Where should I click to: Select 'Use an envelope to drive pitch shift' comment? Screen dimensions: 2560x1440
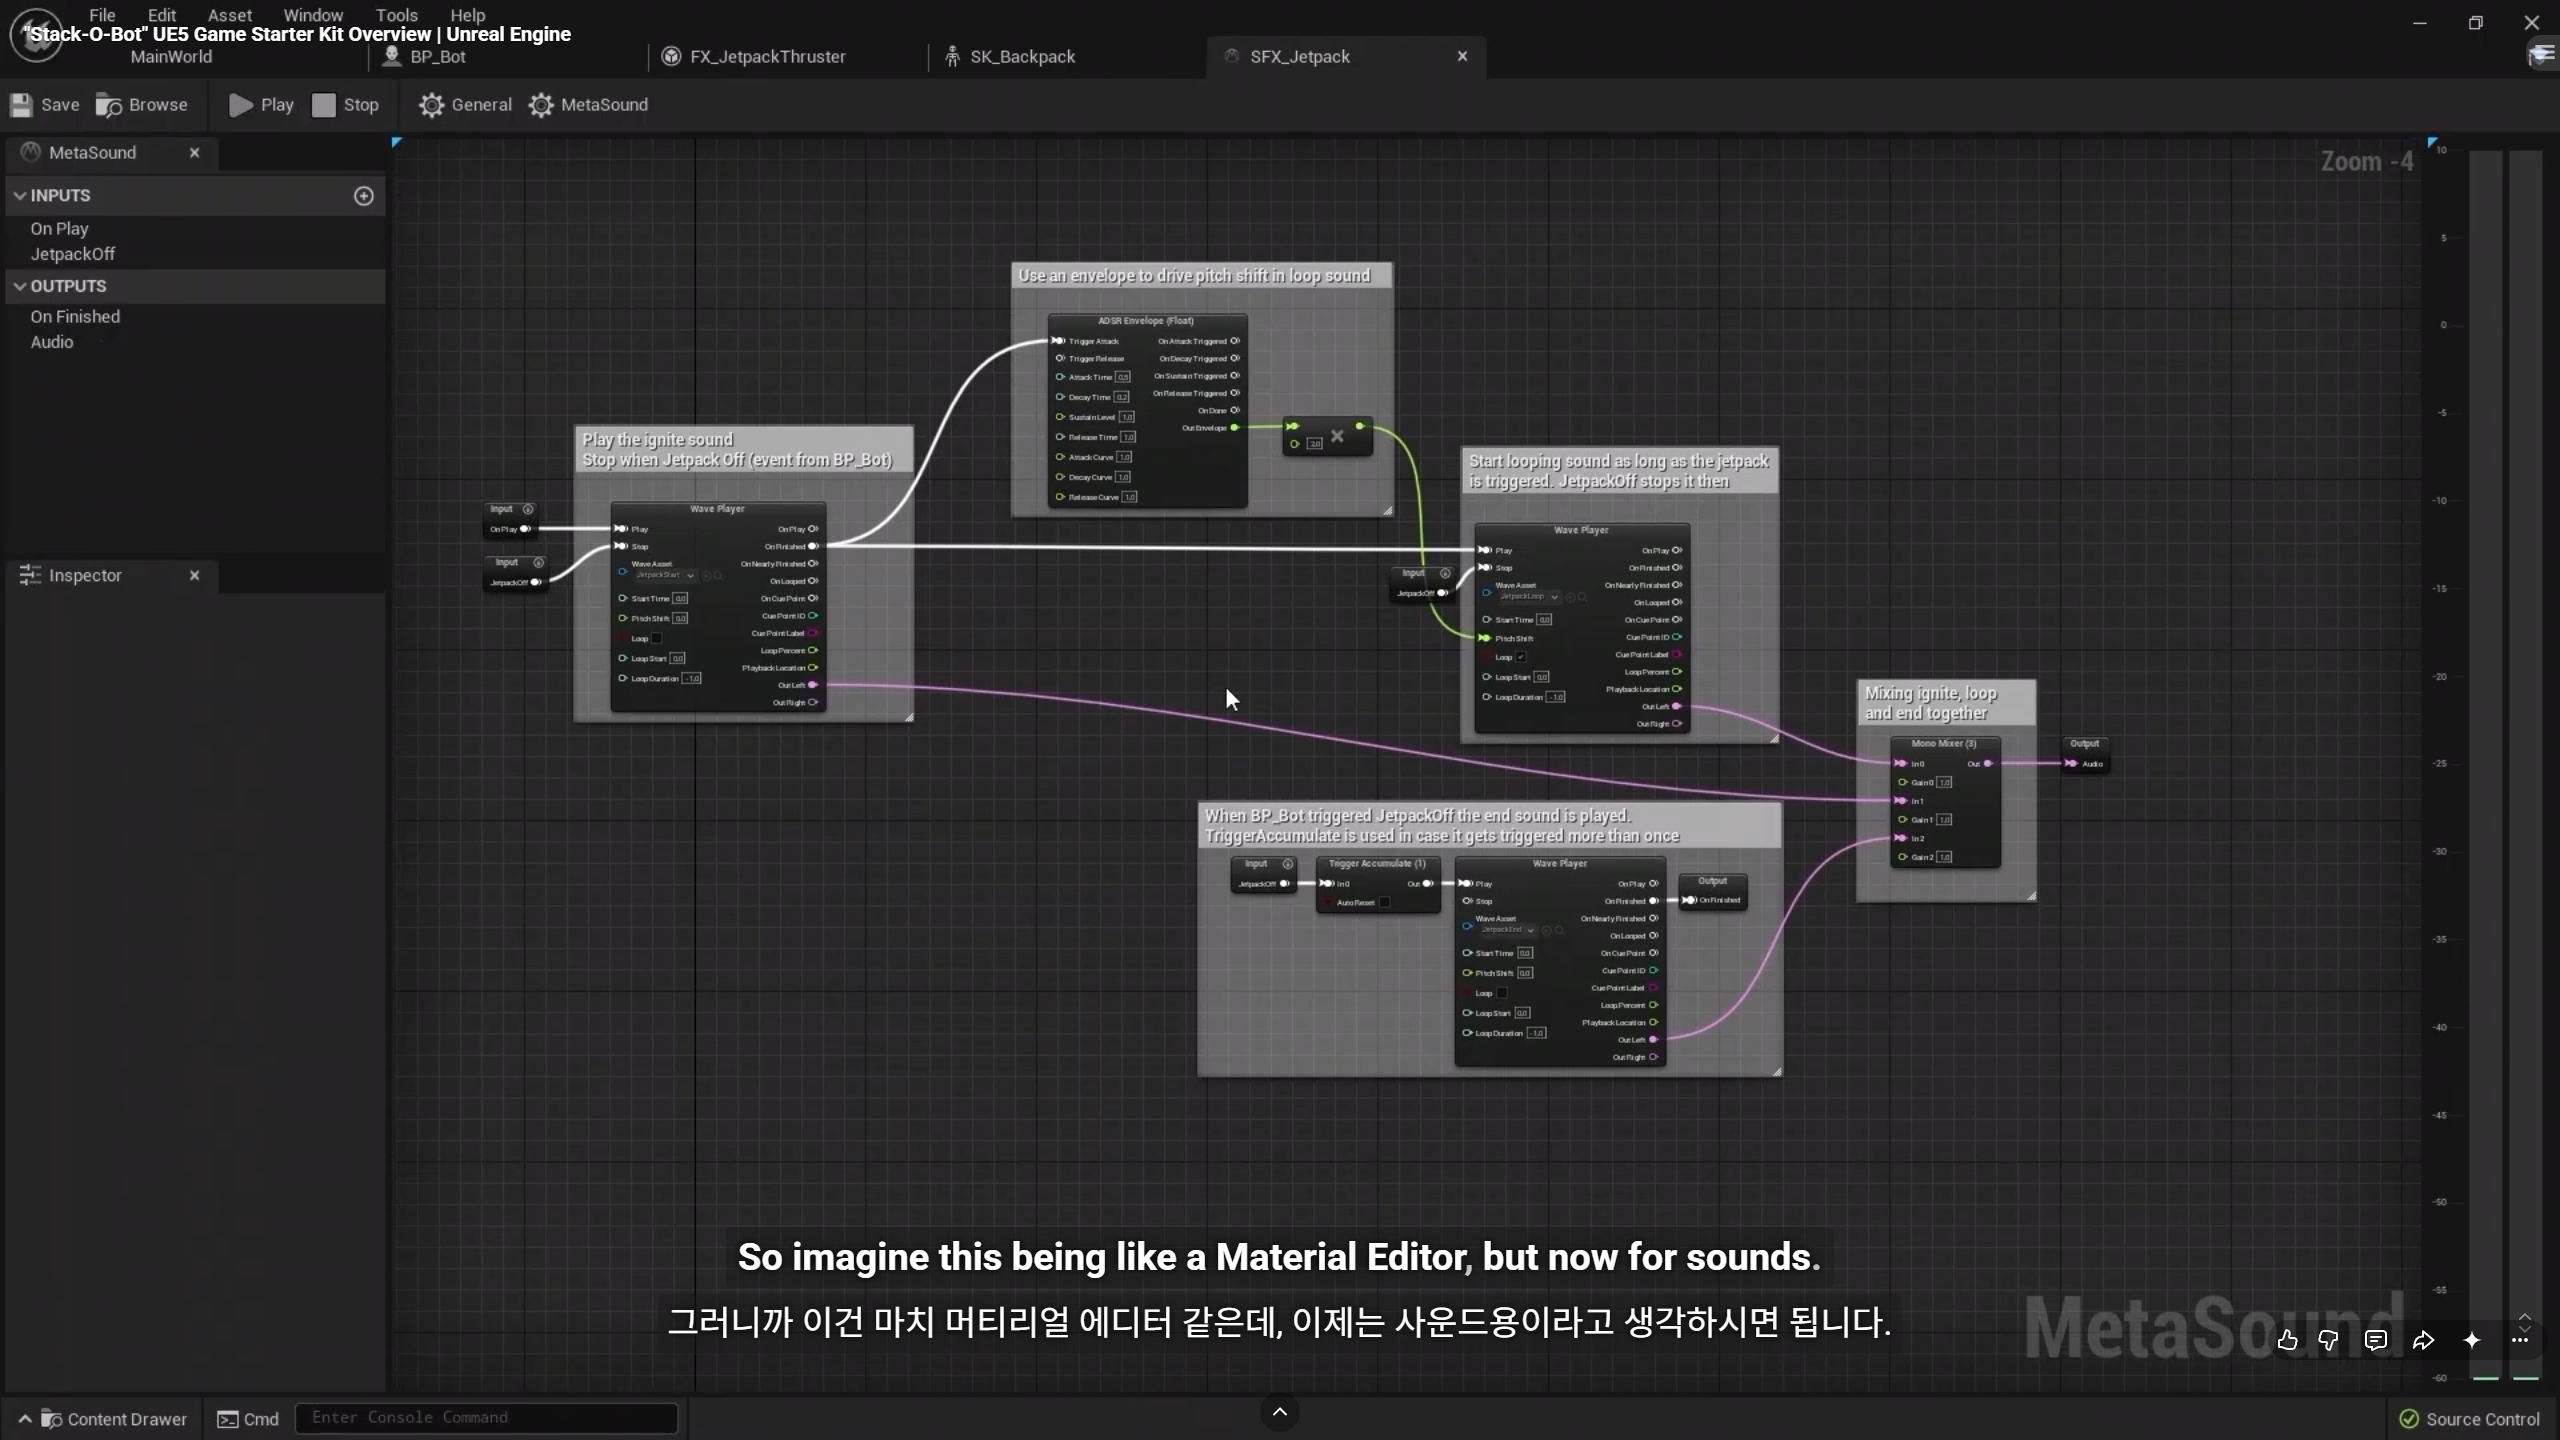click(x=1201, y=276)
